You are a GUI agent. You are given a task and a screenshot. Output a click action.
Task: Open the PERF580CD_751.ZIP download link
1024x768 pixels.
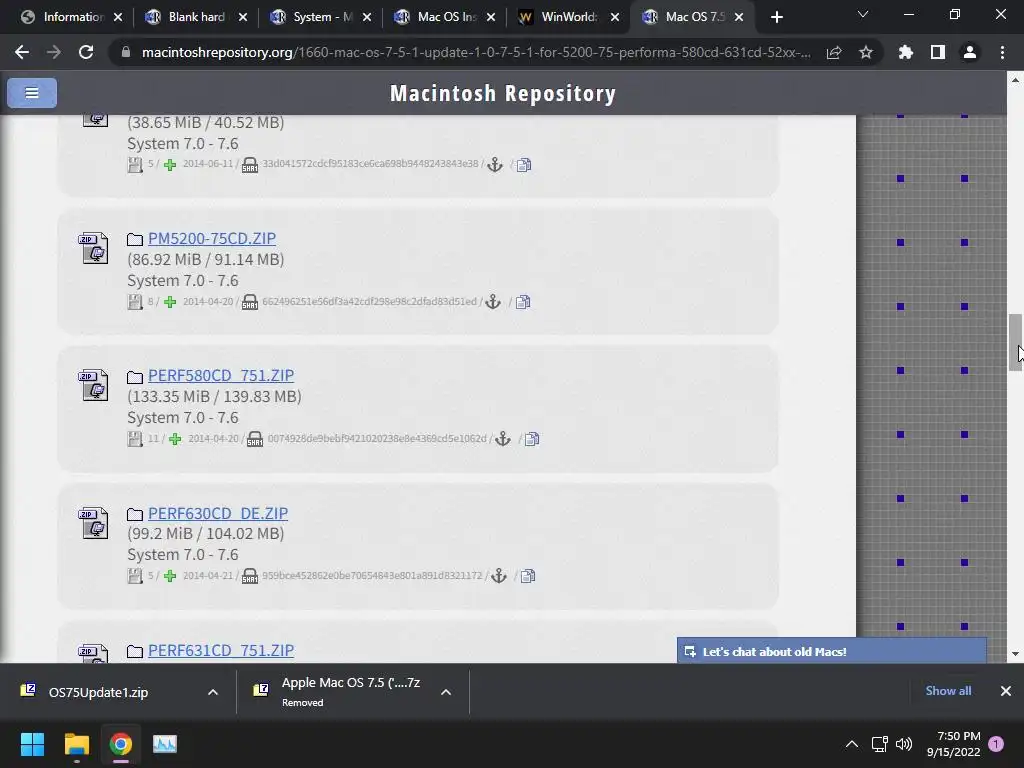[x=221, y=376]
